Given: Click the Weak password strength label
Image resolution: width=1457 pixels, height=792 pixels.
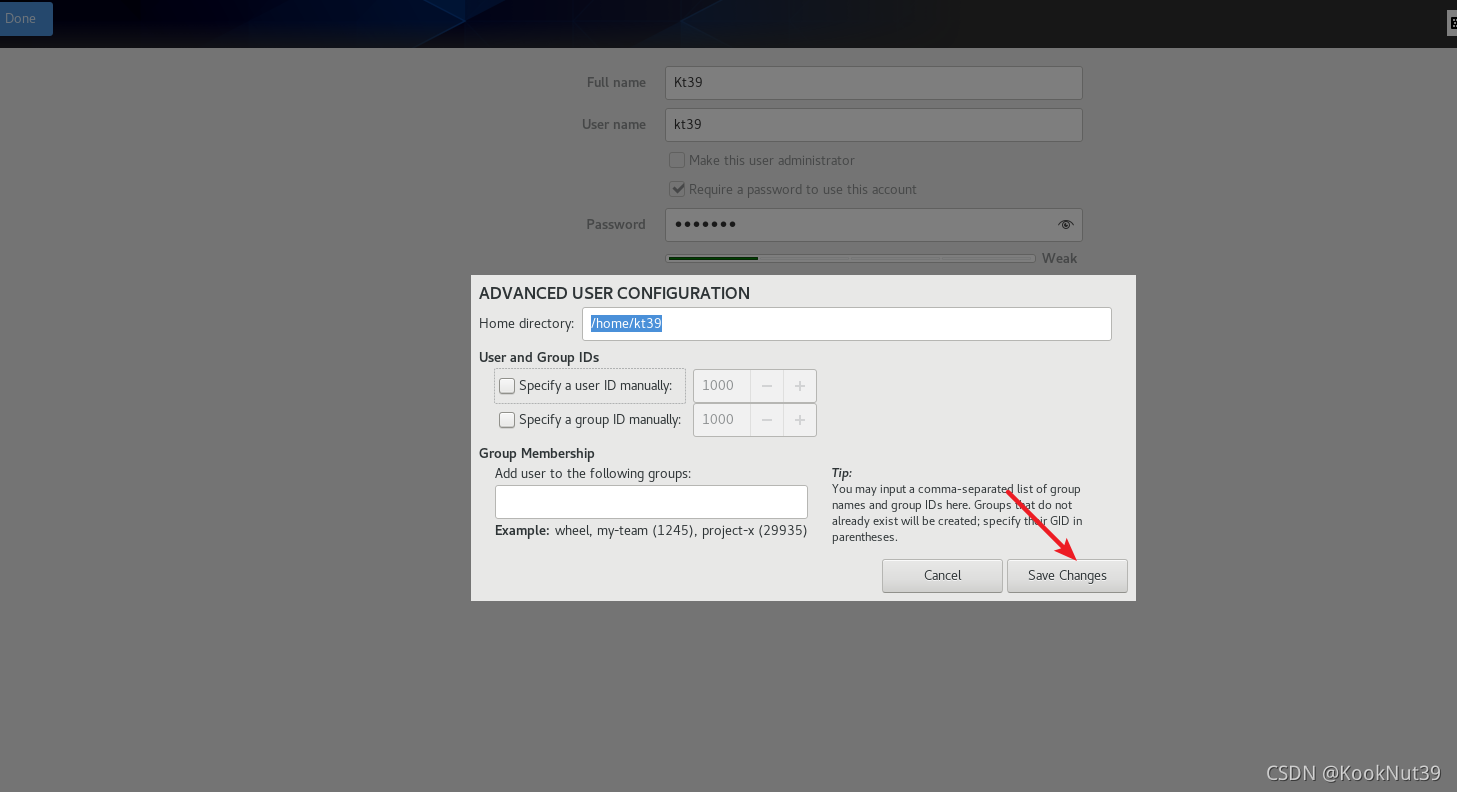Looking at the screenshot, I should (1059, 258).
